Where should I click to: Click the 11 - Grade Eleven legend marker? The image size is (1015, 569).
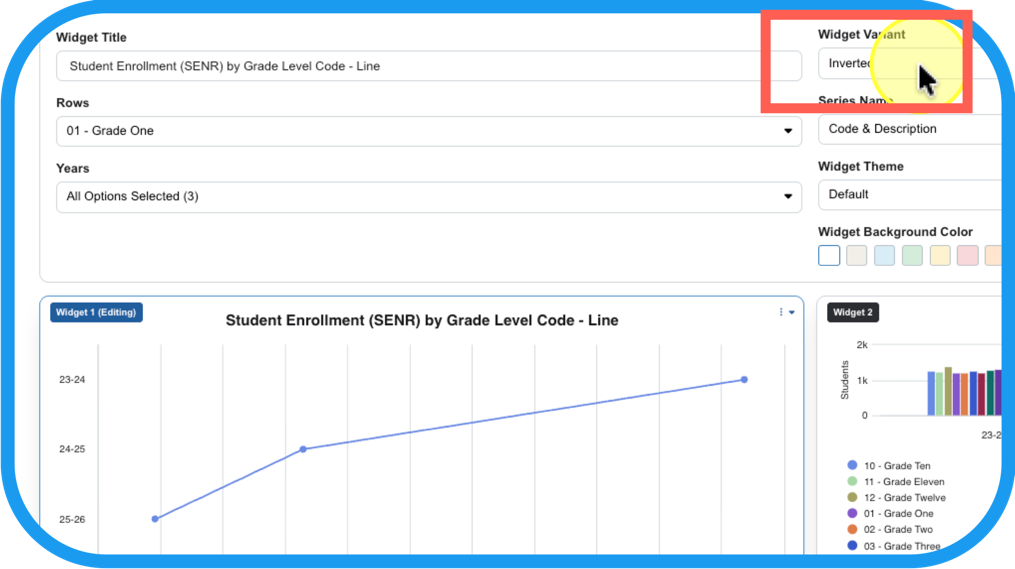(x=852, y=482)
